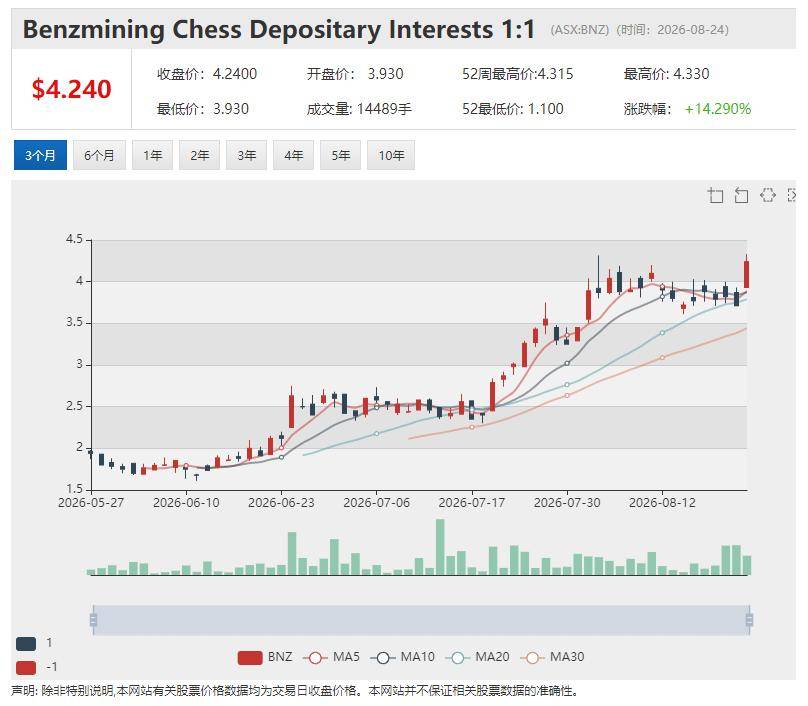The image size is (808, 706).
Task: Toggle the red '-1' volume category swatch
Action: (26, 667)
